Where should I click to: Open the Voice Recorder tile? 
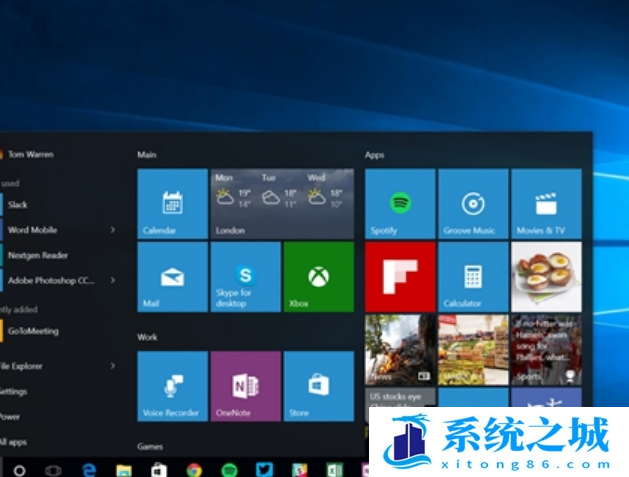172,386
